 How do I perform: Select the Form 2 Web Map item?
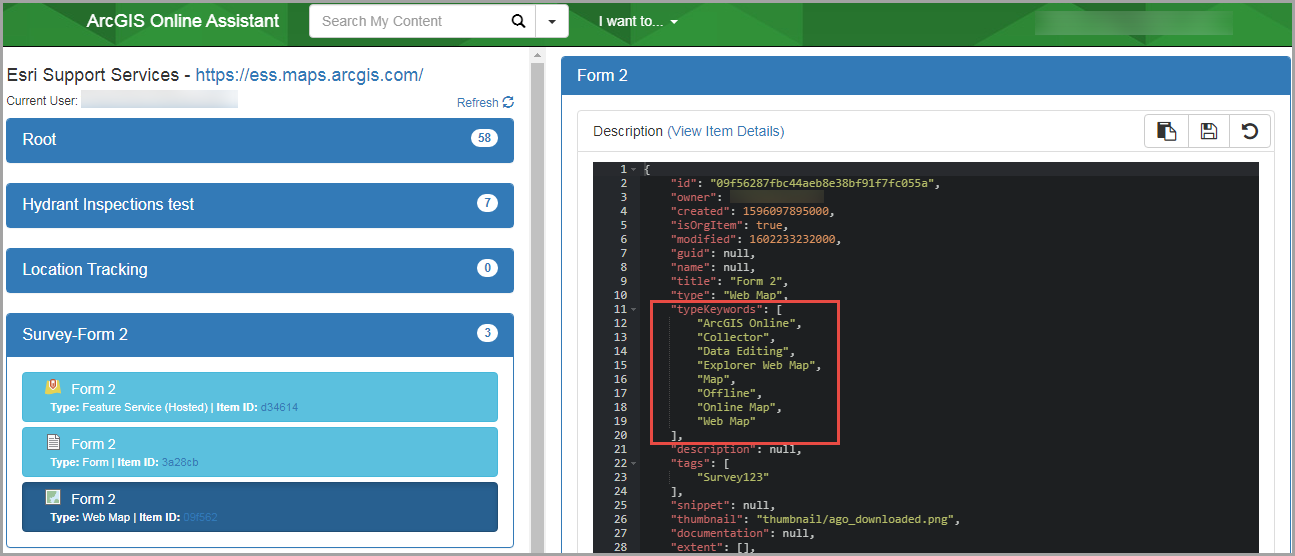pos(260,507)
